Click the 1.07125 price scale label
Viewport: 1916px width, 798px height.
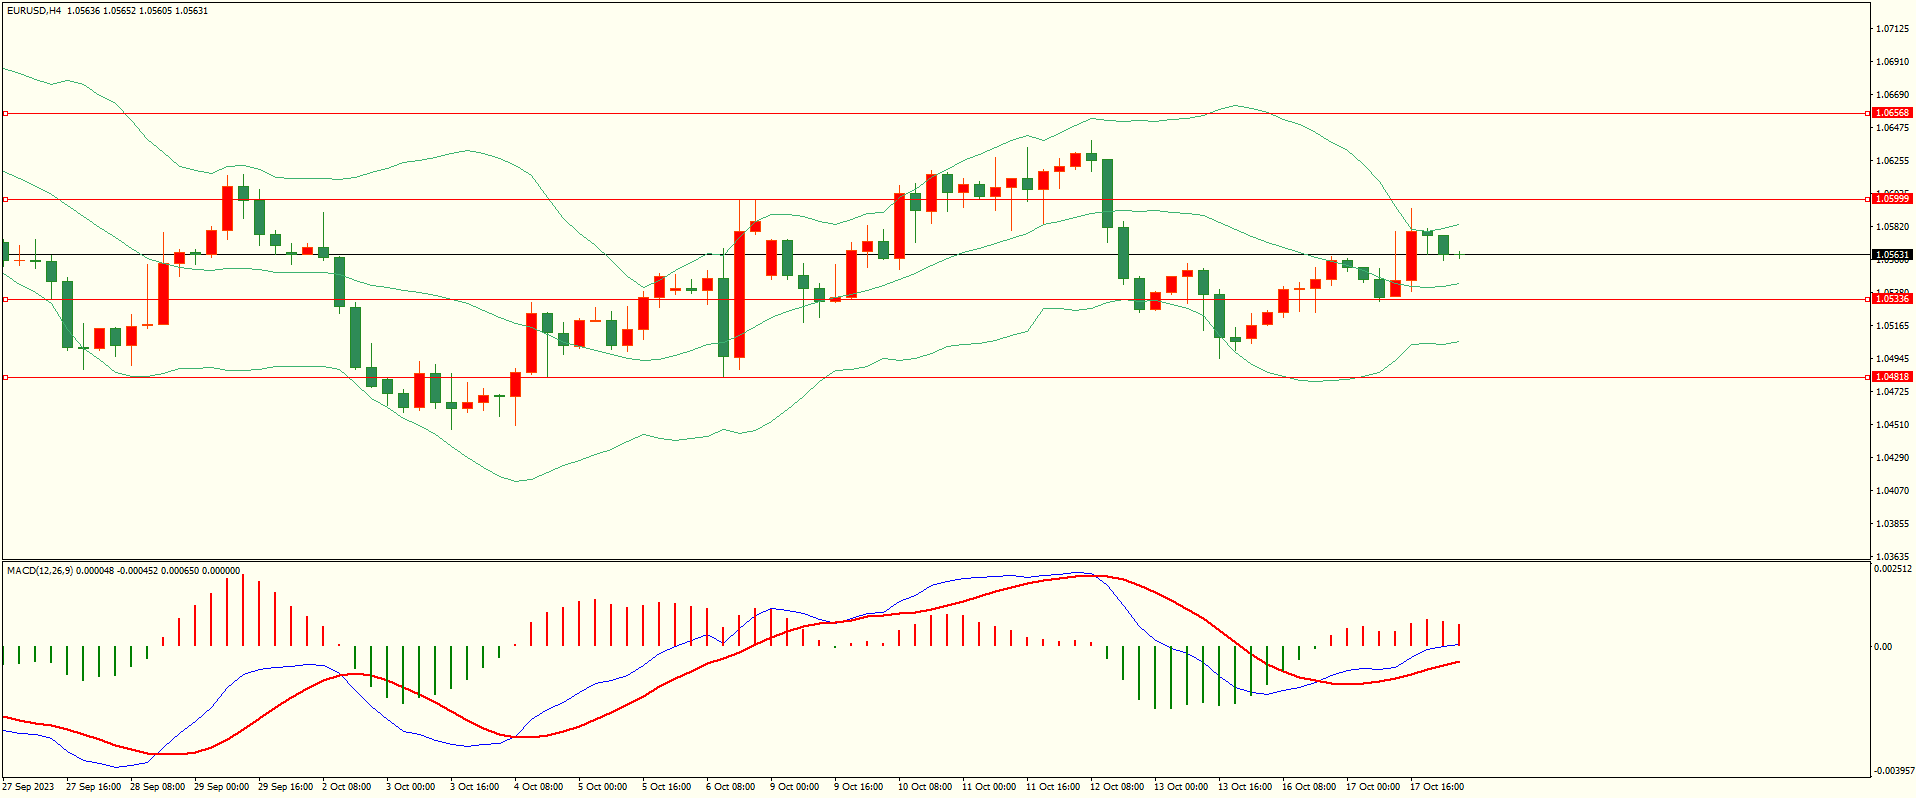click(x=1891, y=29)
